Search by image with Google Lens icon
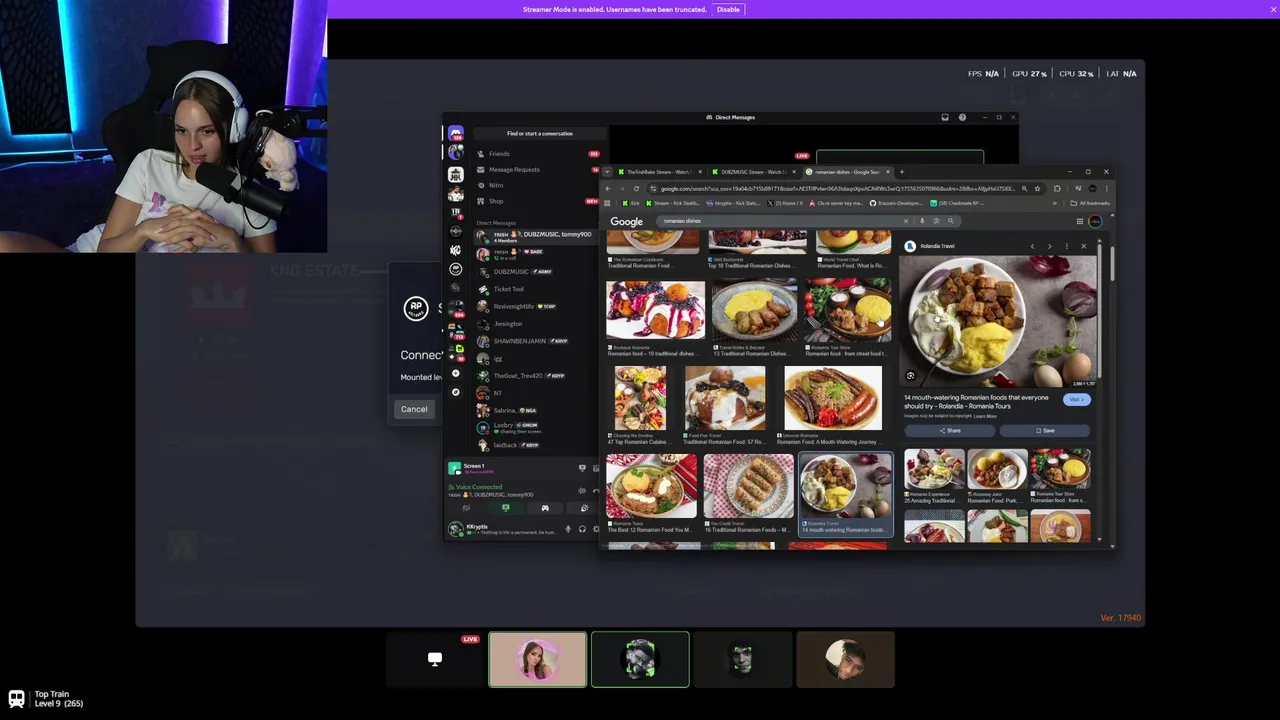This screenshot has width=1280, height=720. pos(936,221)
